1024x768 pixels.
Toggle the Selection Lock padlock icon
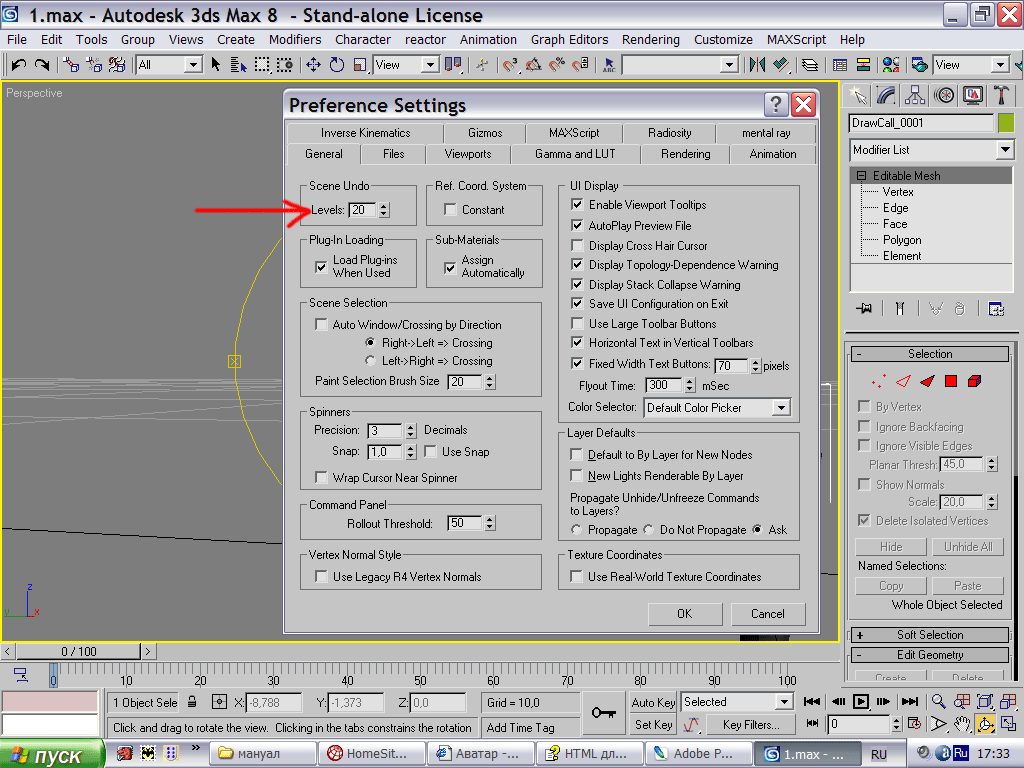[192, 702]
